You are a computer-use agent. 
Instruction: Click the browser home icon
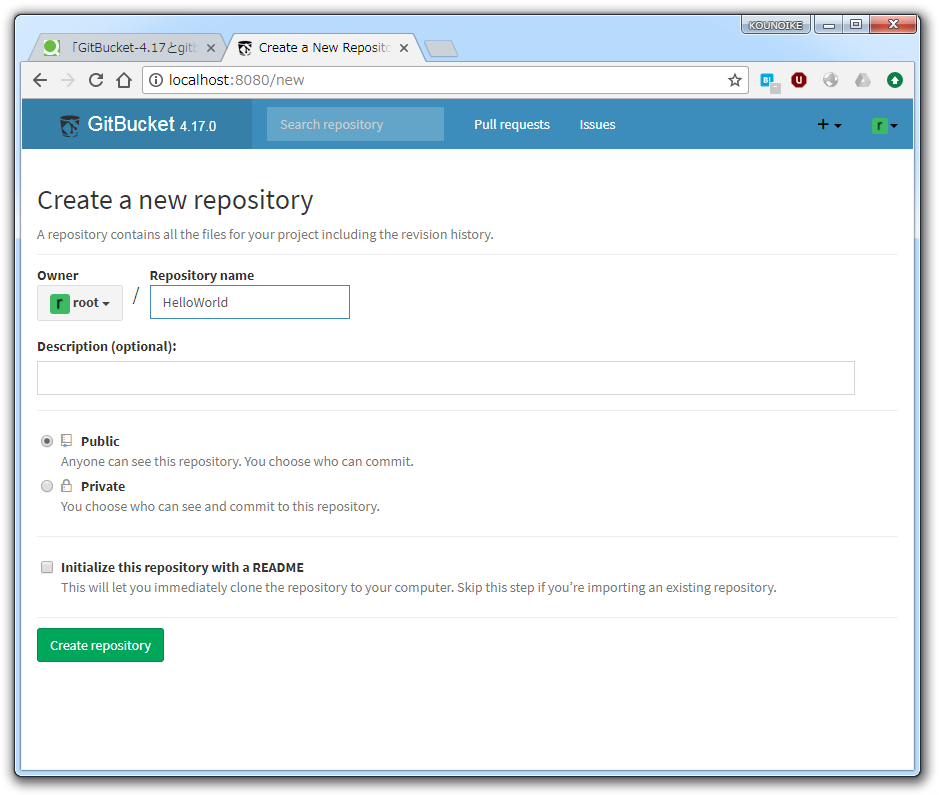pos(123,80)
